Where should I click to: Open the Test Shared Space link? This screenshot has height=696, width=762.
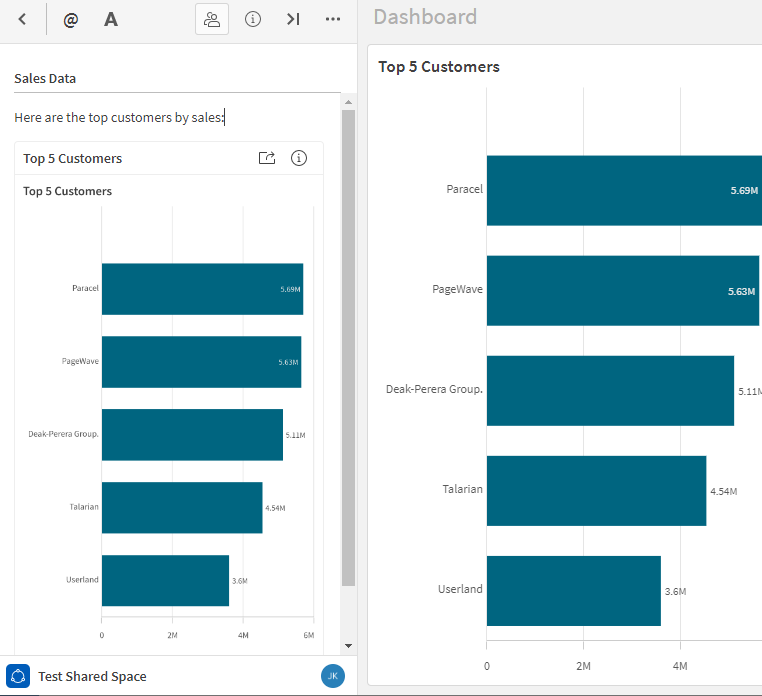click(92, 677)
